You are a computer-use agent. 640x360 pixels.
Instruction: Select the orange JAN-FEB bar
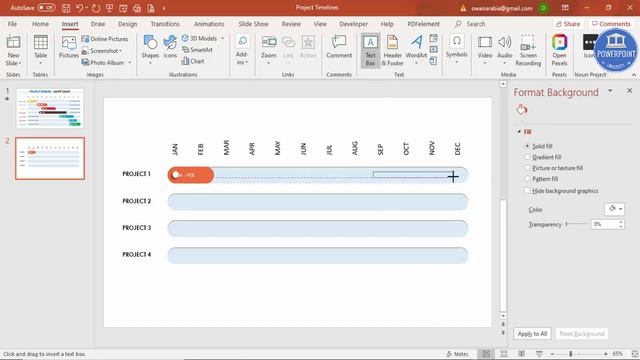(191, 175)
